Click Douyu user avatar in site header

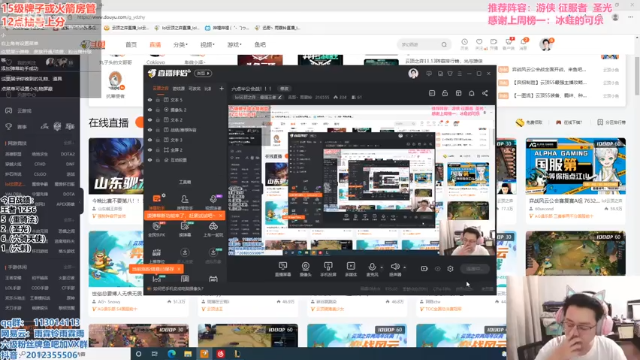[x=546, y=44]
